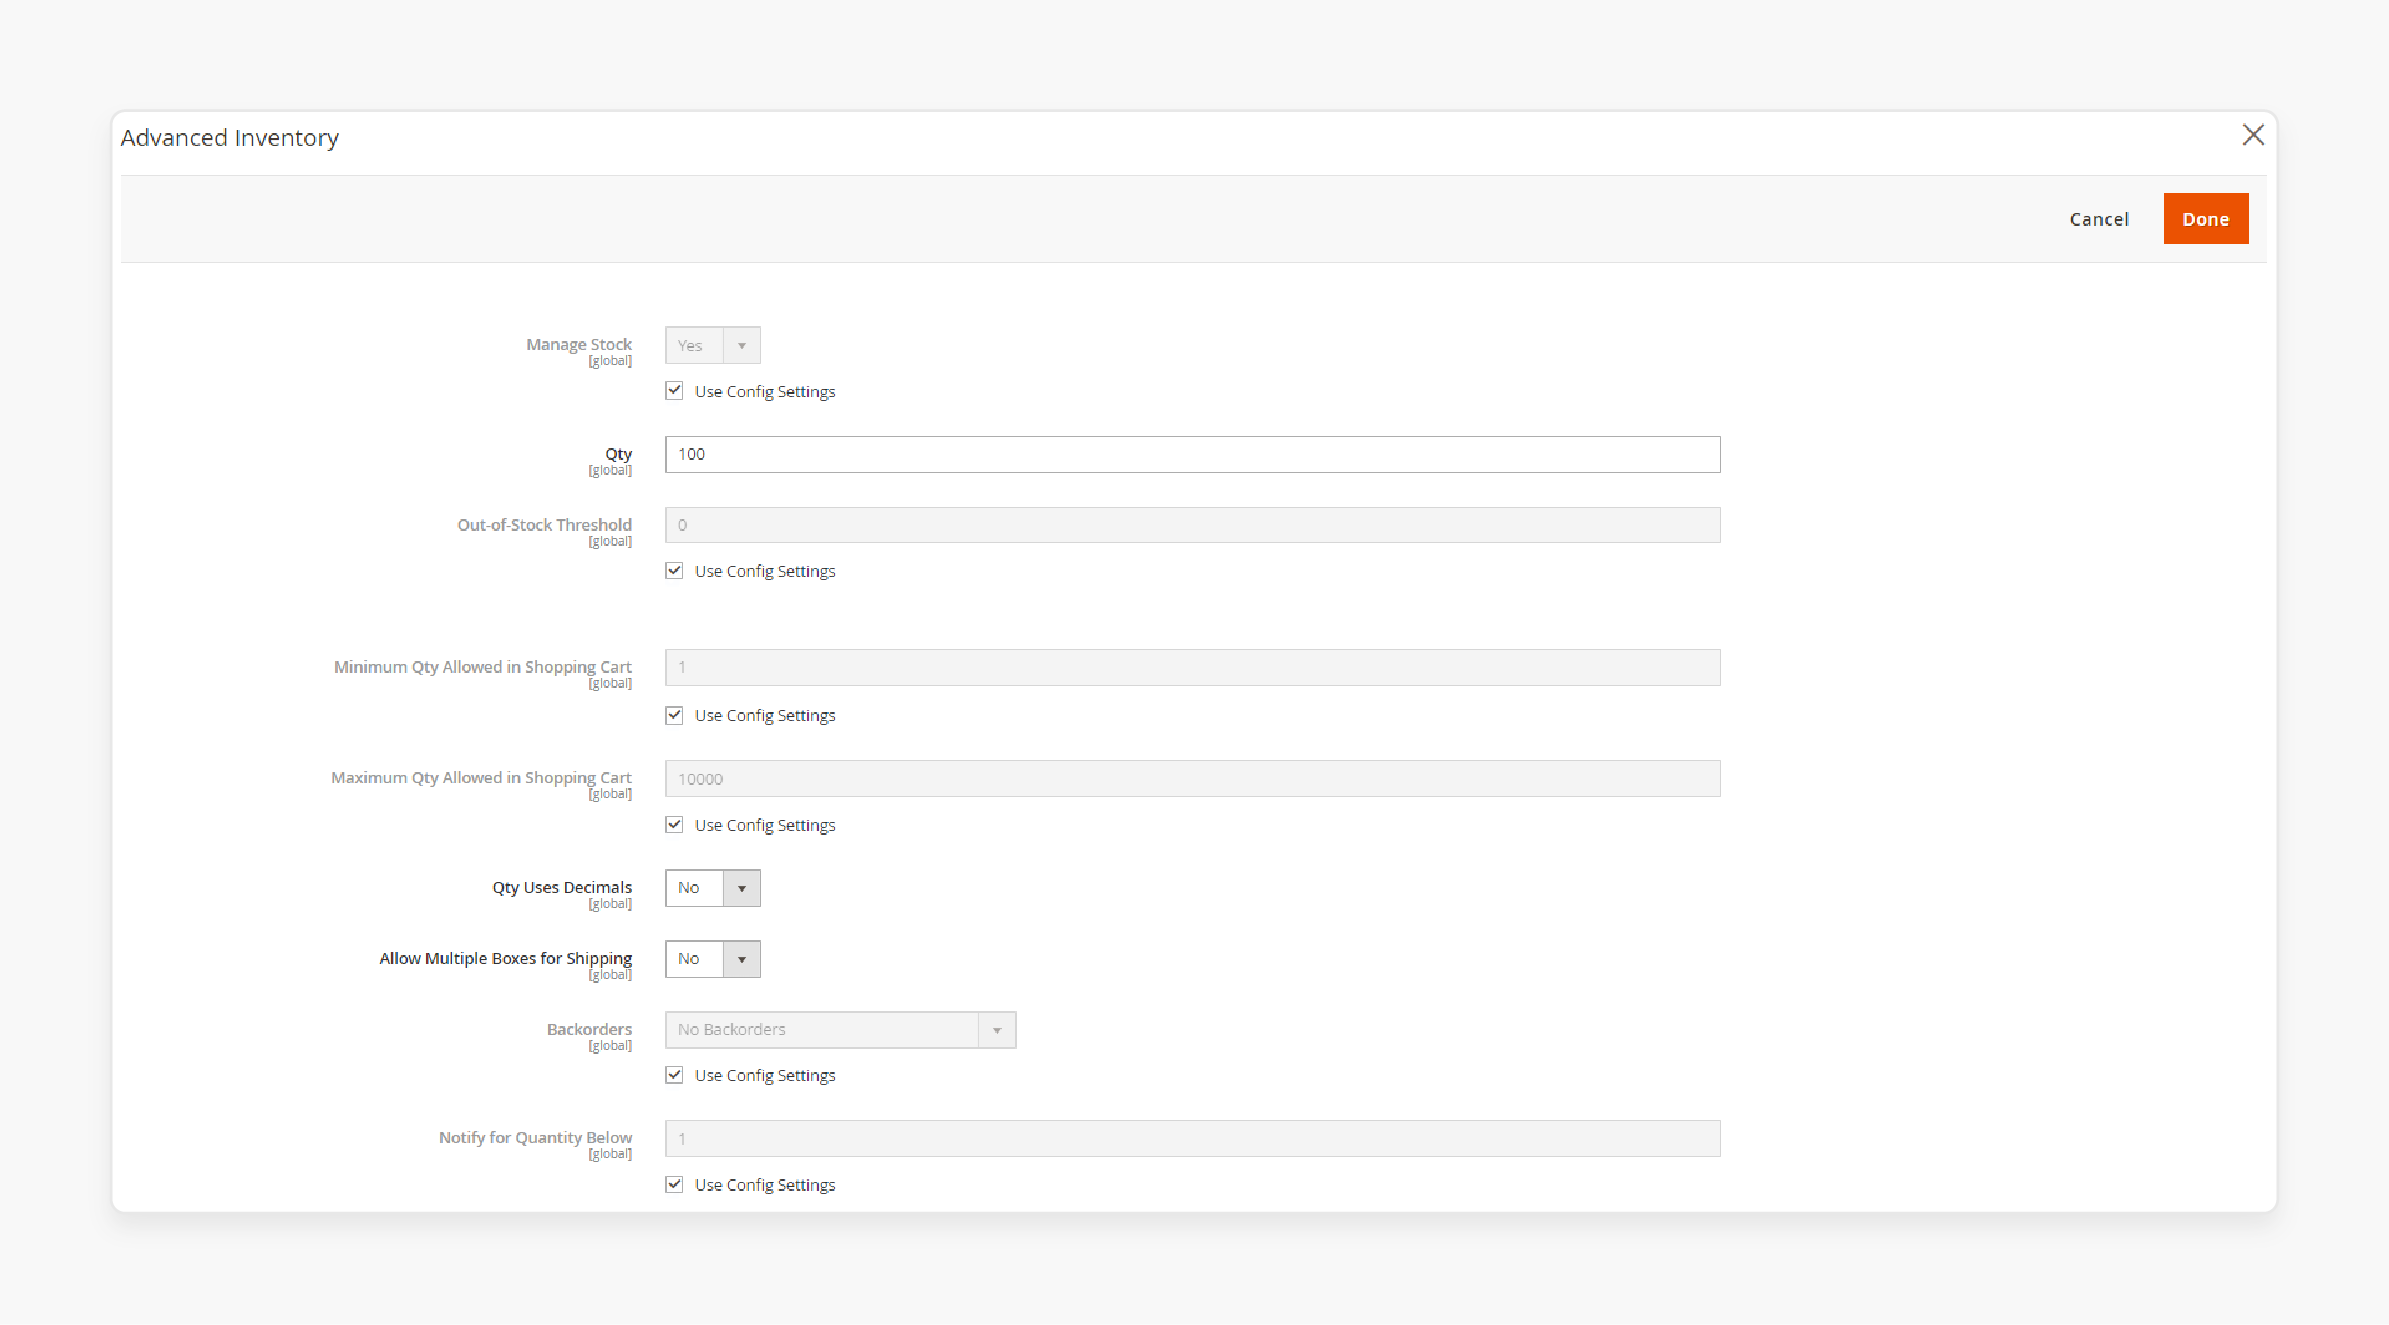
Task: Close the Advanced Inventory dialog with X
Action: pyautogui.click(x=2253, y=135)
